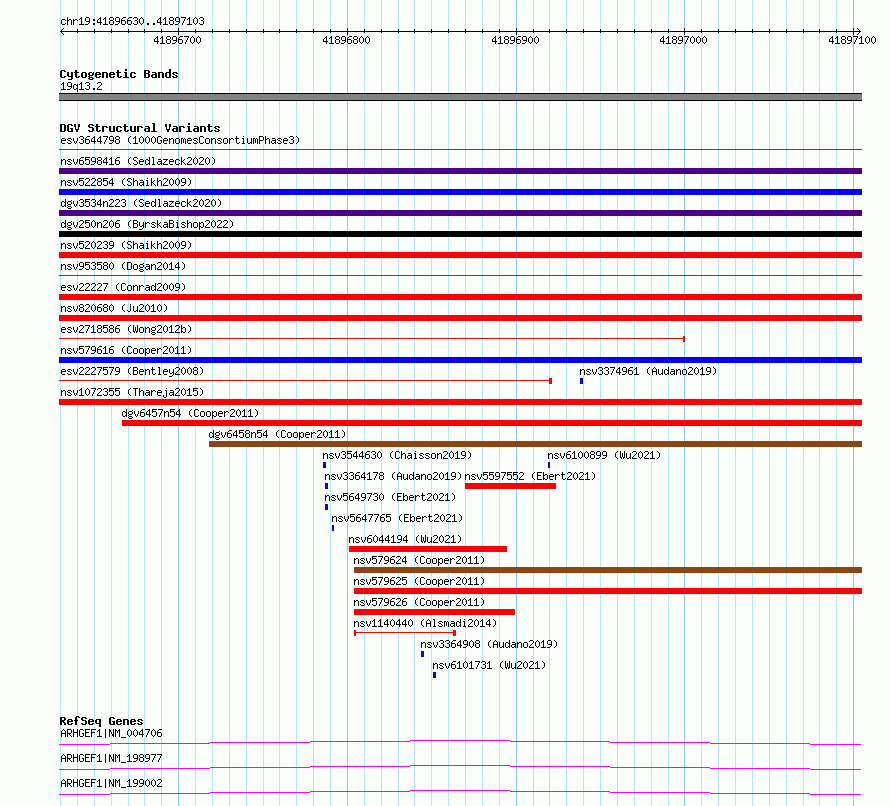Open nsv6100899 (Wu2021) variant label
This screenshot has width=890, height=806.
604,455
